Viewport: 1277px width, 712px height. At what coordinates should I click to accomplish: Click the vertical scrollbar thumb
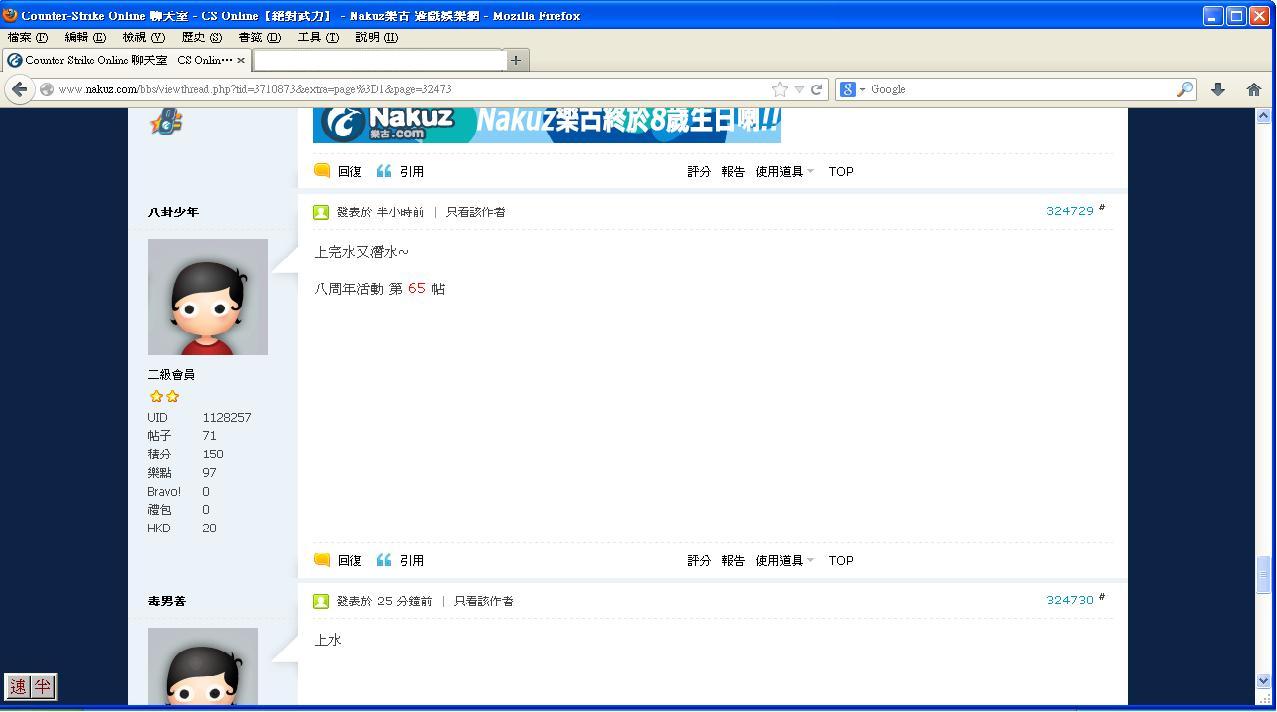click(1263, 575)
